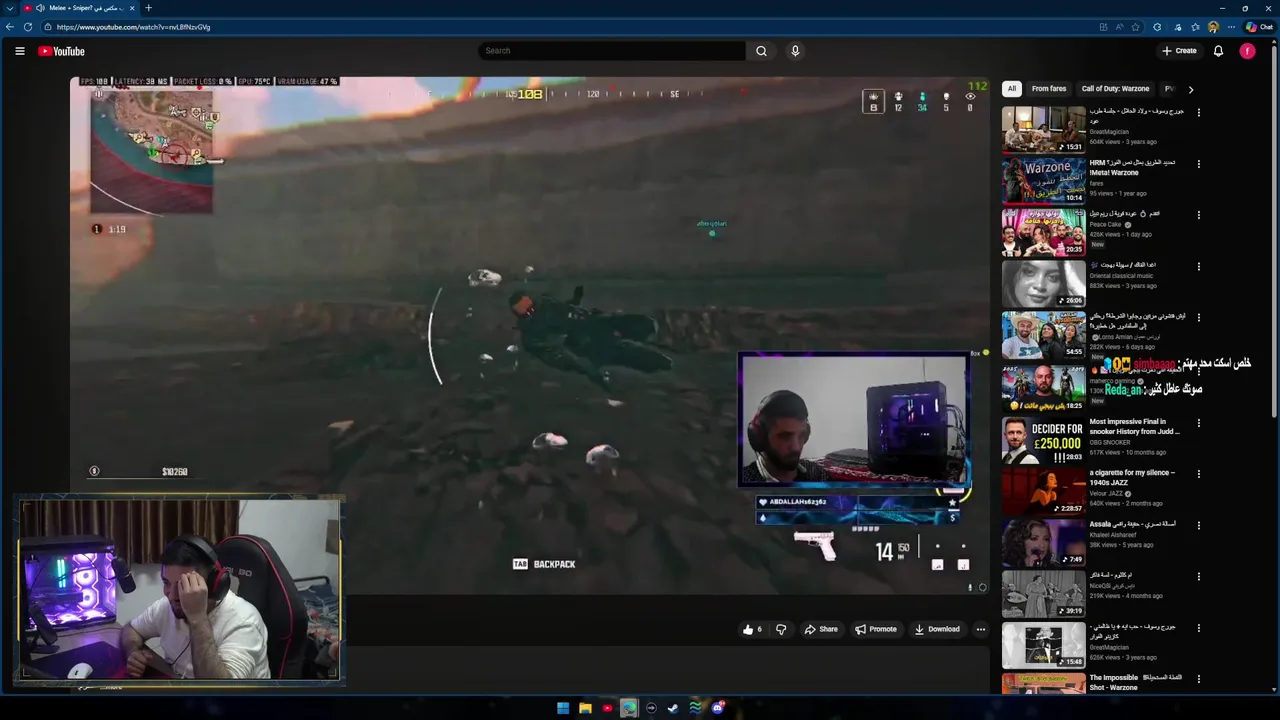Go to YouTube home via logo
Viewport: 1280px width, 720px height.
coord(62,51)
